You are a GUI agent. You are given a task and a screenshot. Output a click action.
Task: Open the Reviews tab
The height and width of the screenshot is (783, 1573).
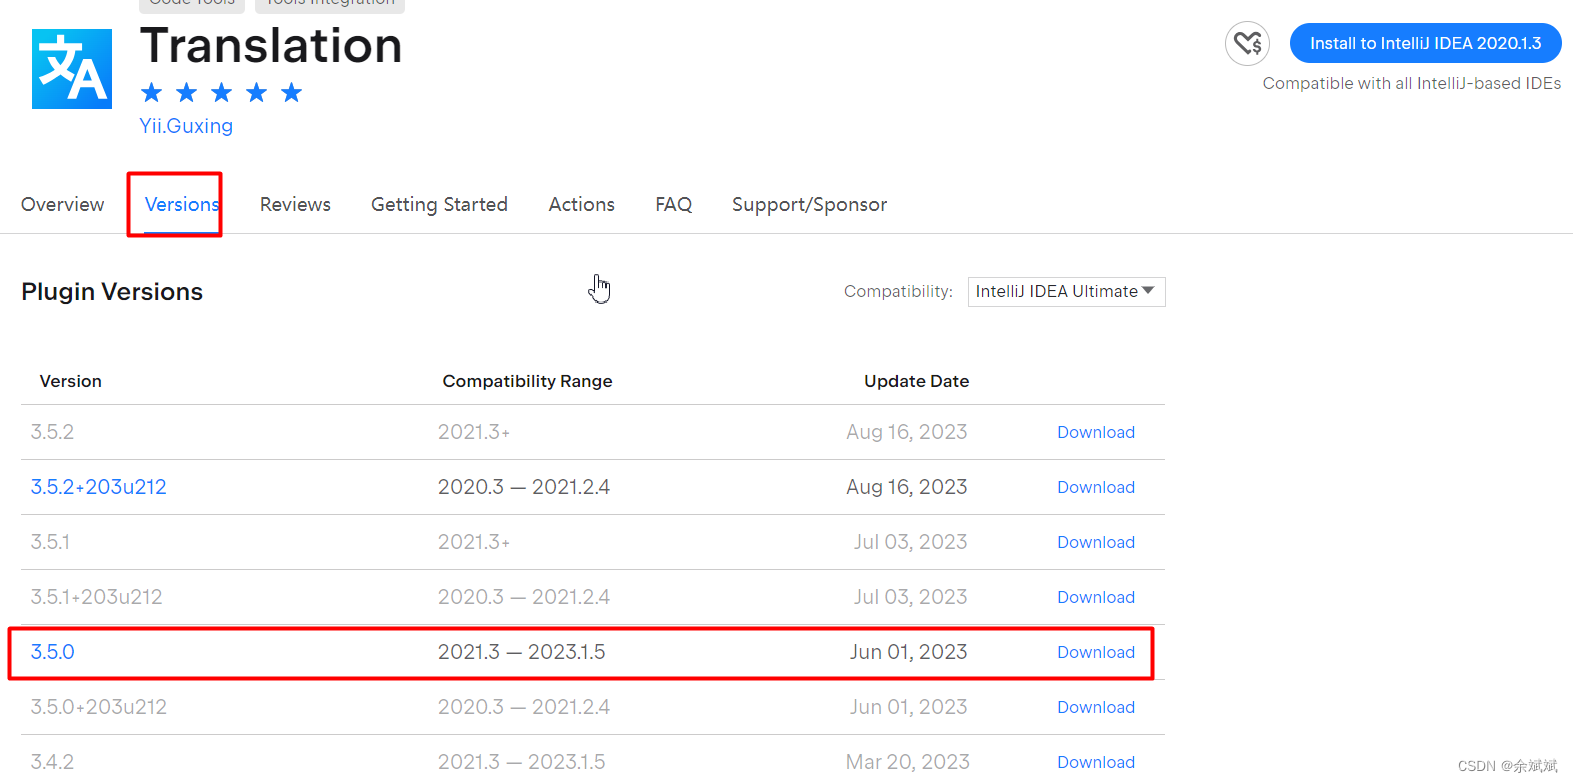pos(295,204)
